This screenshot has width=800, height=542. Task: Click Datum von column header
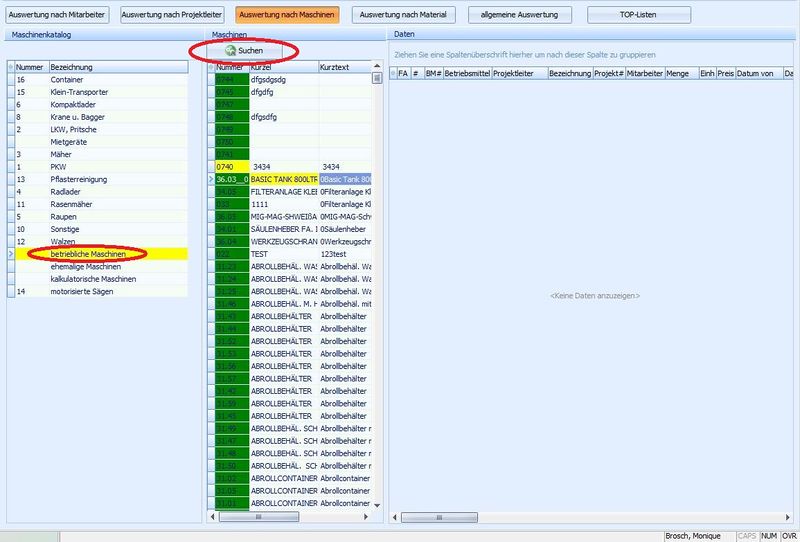pyautogui.click(x=759, y=73)
